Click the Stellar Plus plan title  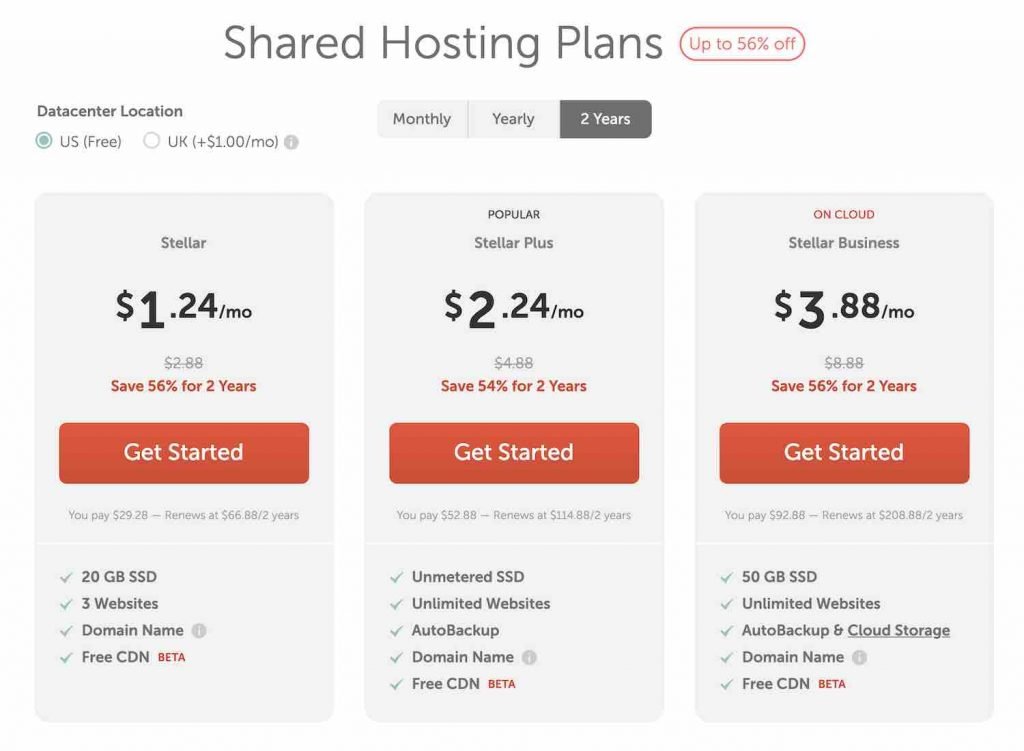click(513, 243)
